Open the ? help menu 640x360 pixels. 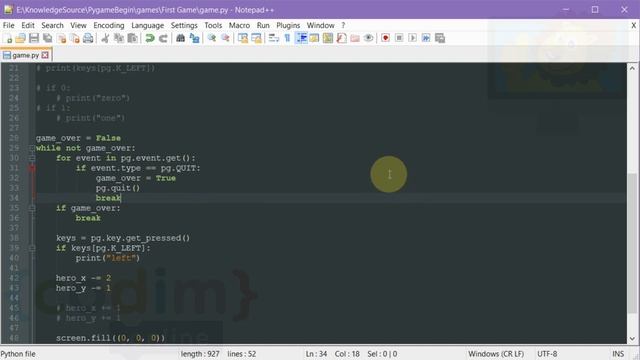tap(343, 25)
